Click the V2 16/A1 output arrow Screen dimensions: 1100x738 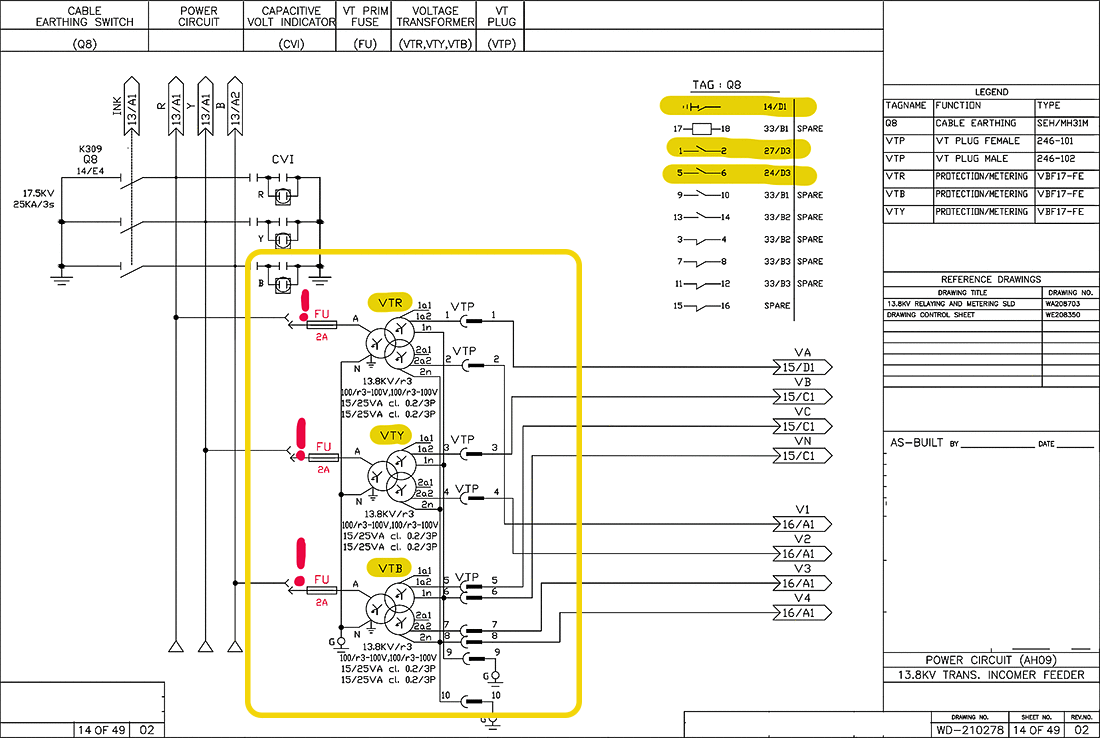tap(803, 554)
